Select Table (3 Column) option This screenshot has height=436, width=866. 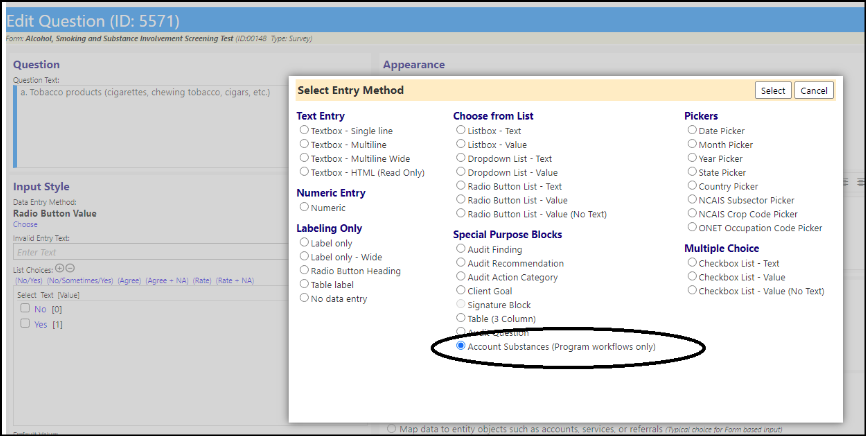point(461,318)
